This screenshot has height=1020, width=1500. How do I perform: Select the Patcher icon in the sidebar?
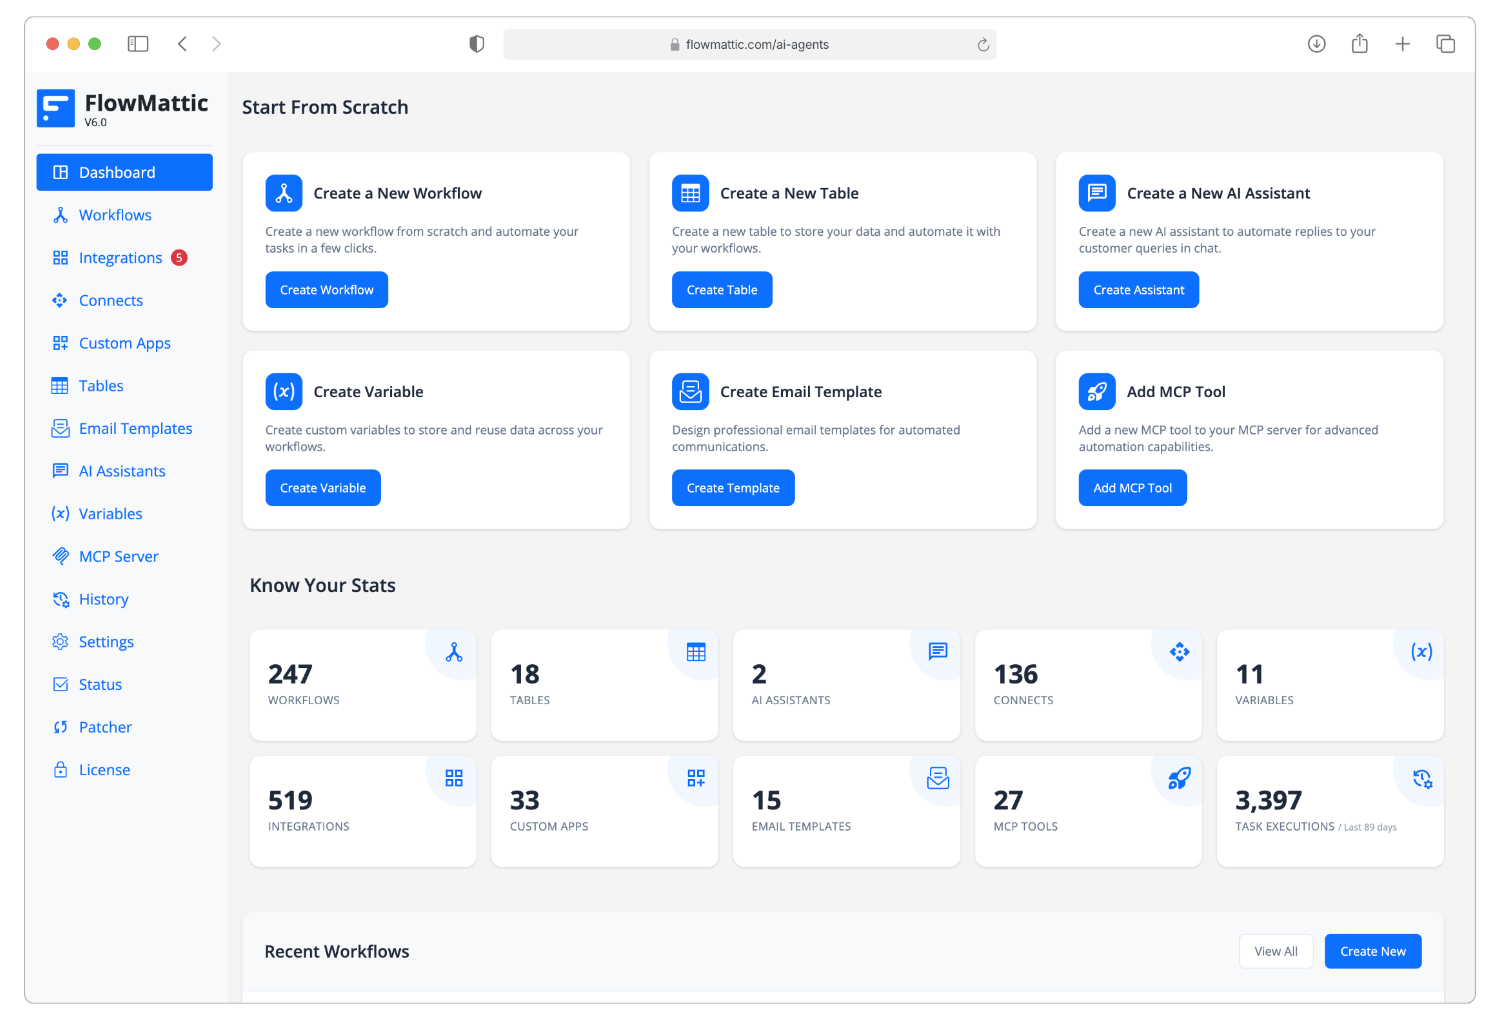61,727
